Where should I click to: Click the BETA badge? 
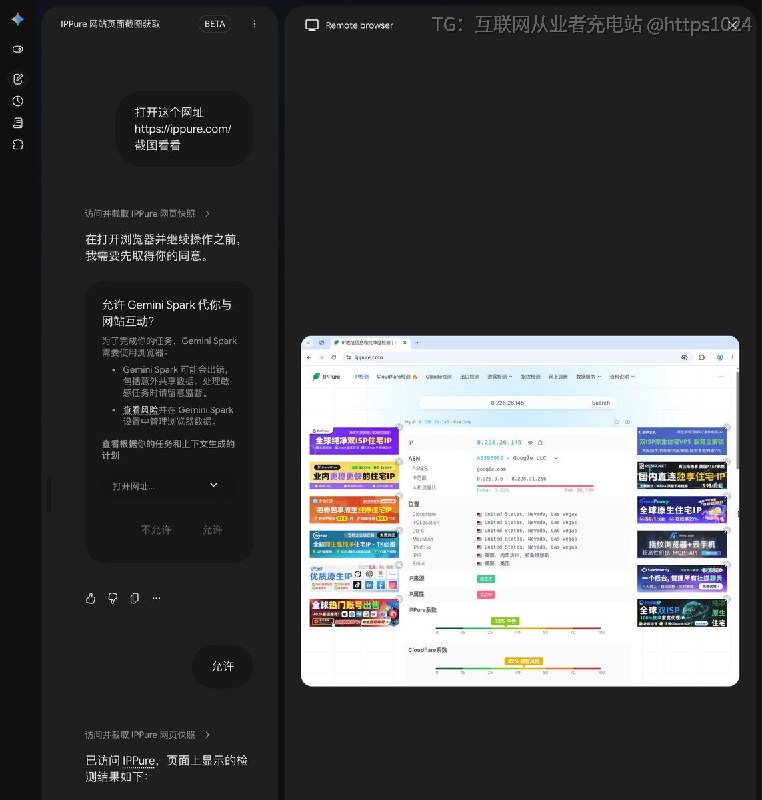point(215,24)
